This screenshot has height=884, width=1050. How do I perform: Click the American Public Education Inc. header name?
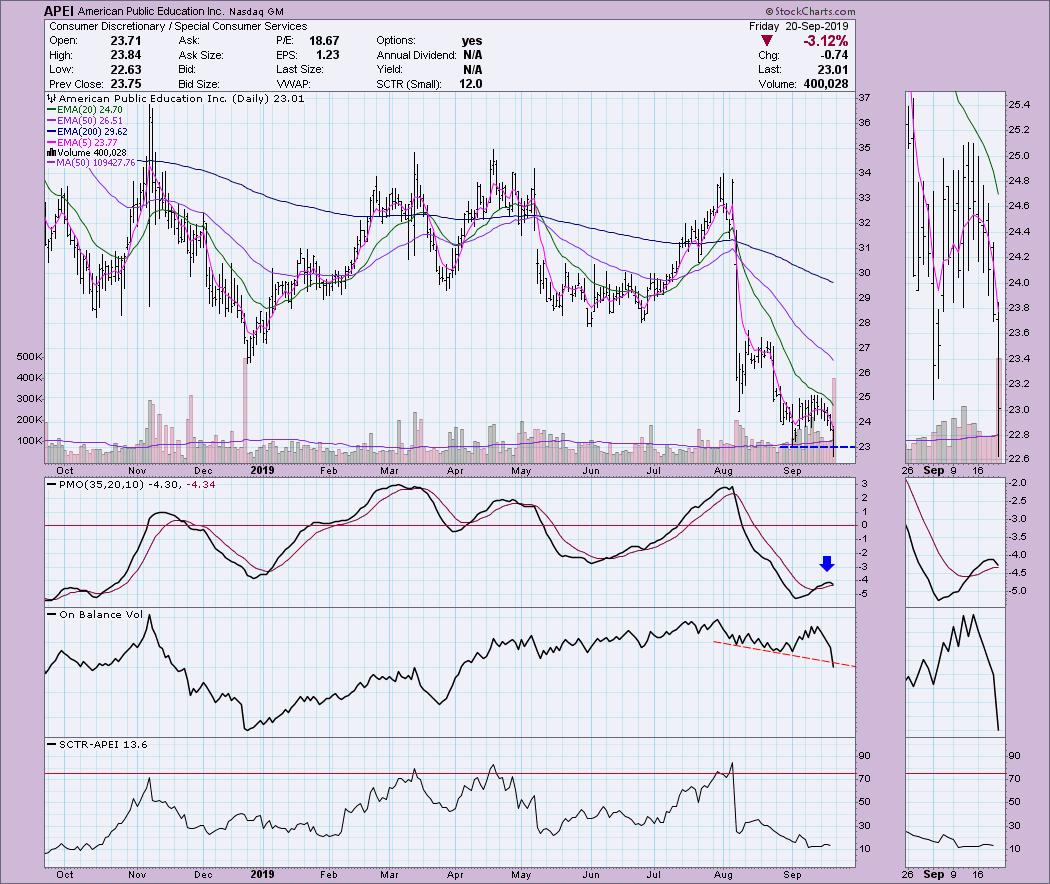click(151, 11)
